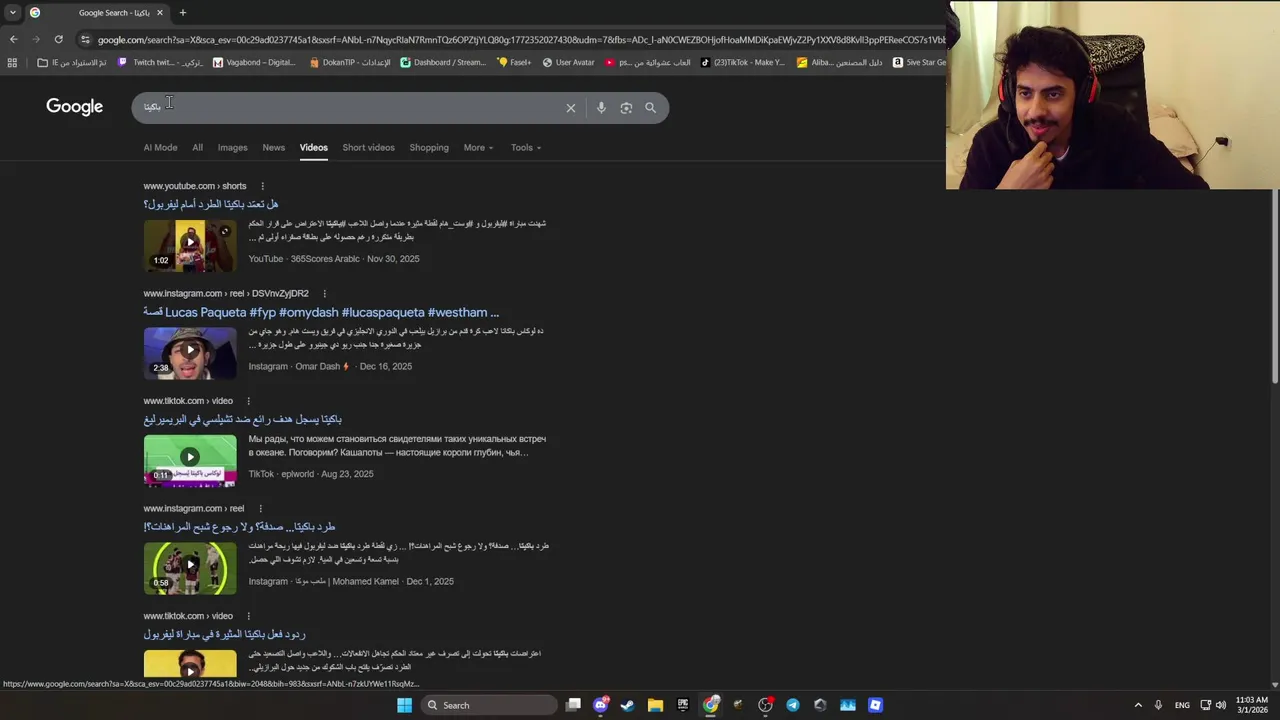Image resolution: width=1280 pixels, height=720 pixels.
Task: Open the Vagabond – Digital bookmark
Action: tap(254, 62)
